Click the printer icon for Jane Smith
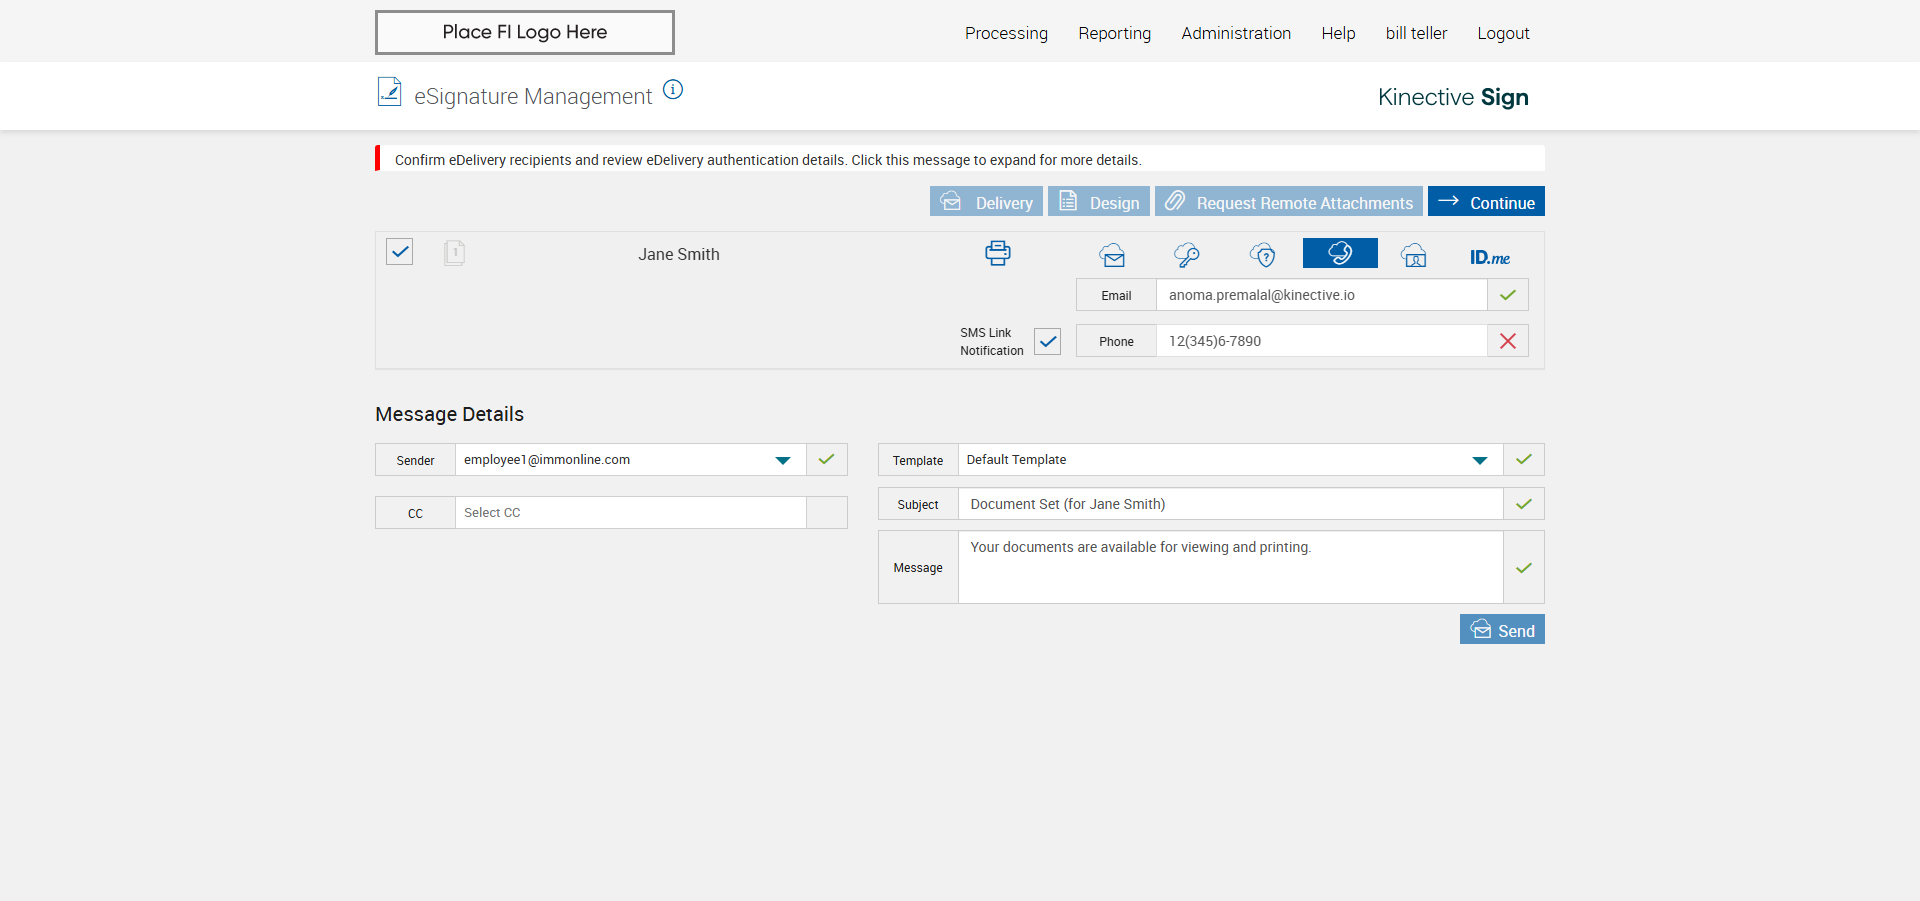The image size is (1920, 901). [x=998, y=253]
